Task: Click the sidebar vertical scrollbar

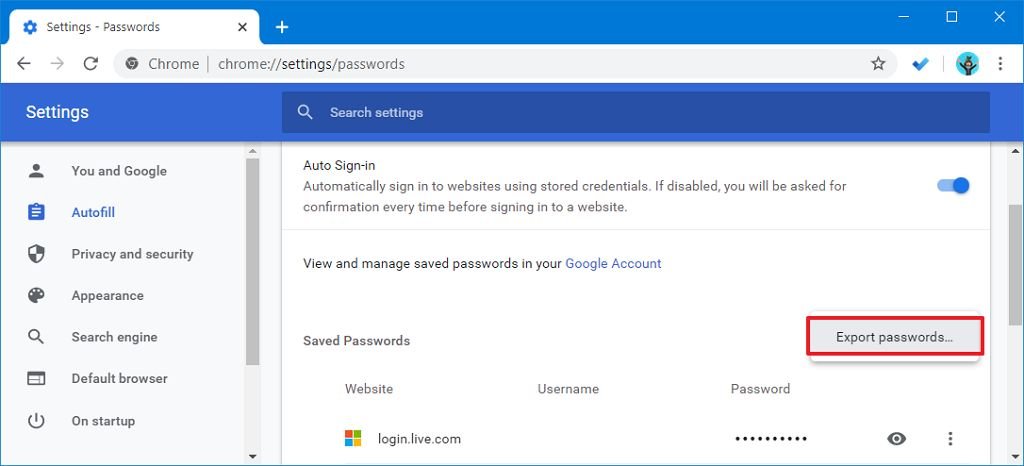Action: 253,260
